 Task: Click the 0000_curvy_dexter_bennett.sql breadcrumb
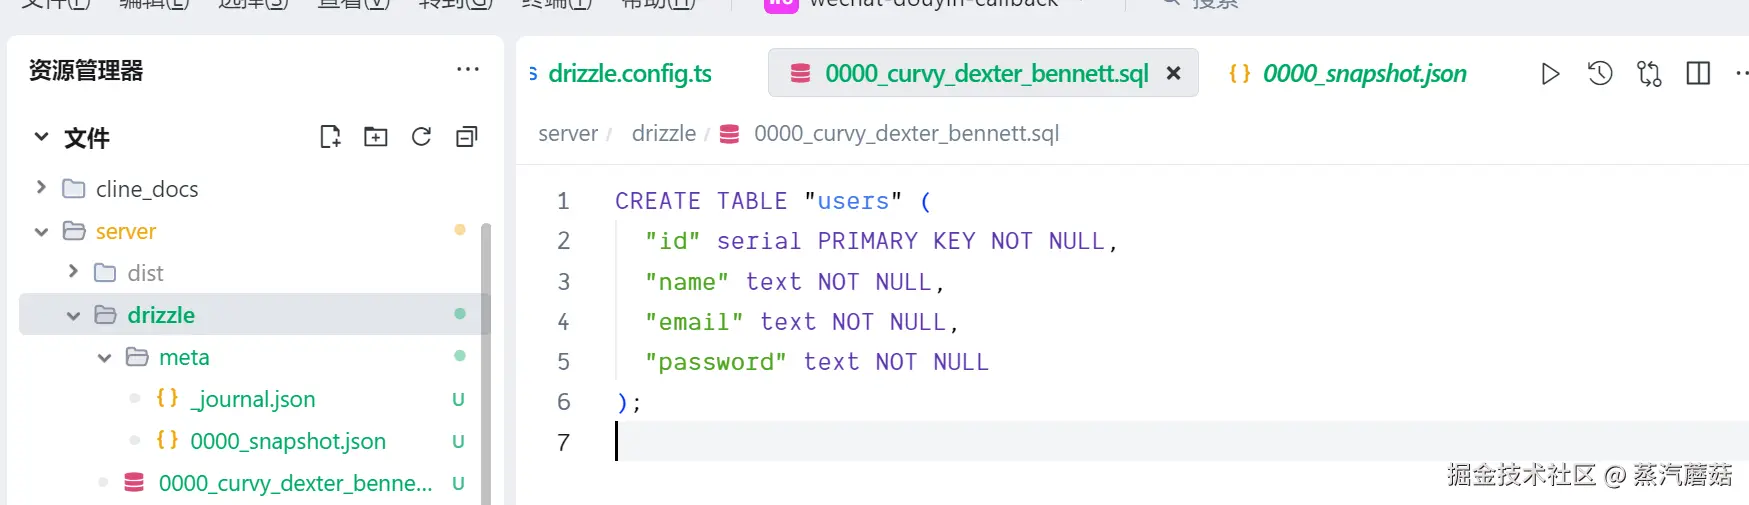(x=906, y=134)
